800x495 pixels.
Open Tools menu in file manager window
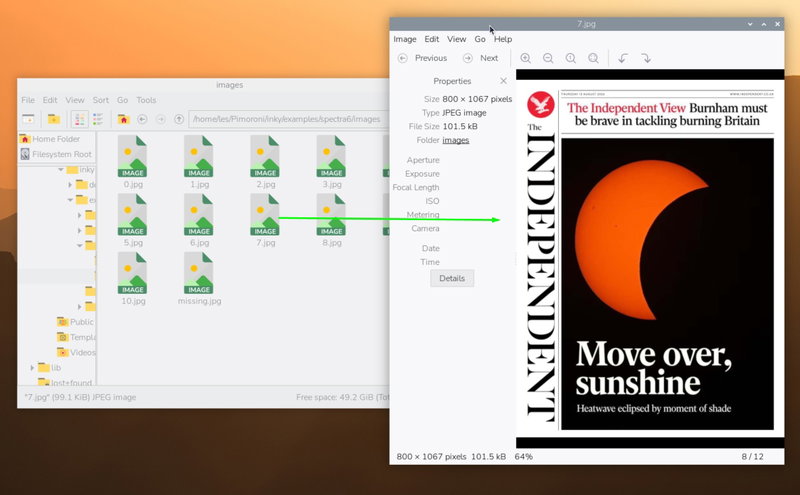(146, 100)
